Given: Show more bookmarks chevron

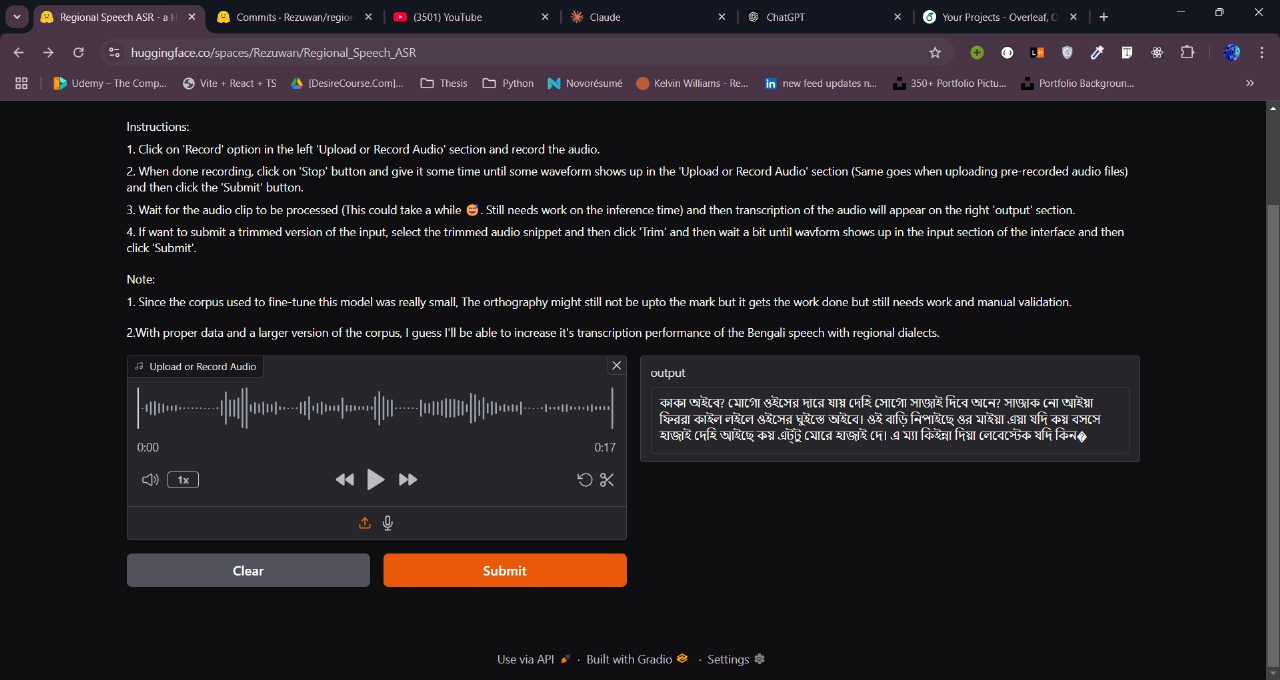Looking at the screenshot, I should tap(1249, 83).
